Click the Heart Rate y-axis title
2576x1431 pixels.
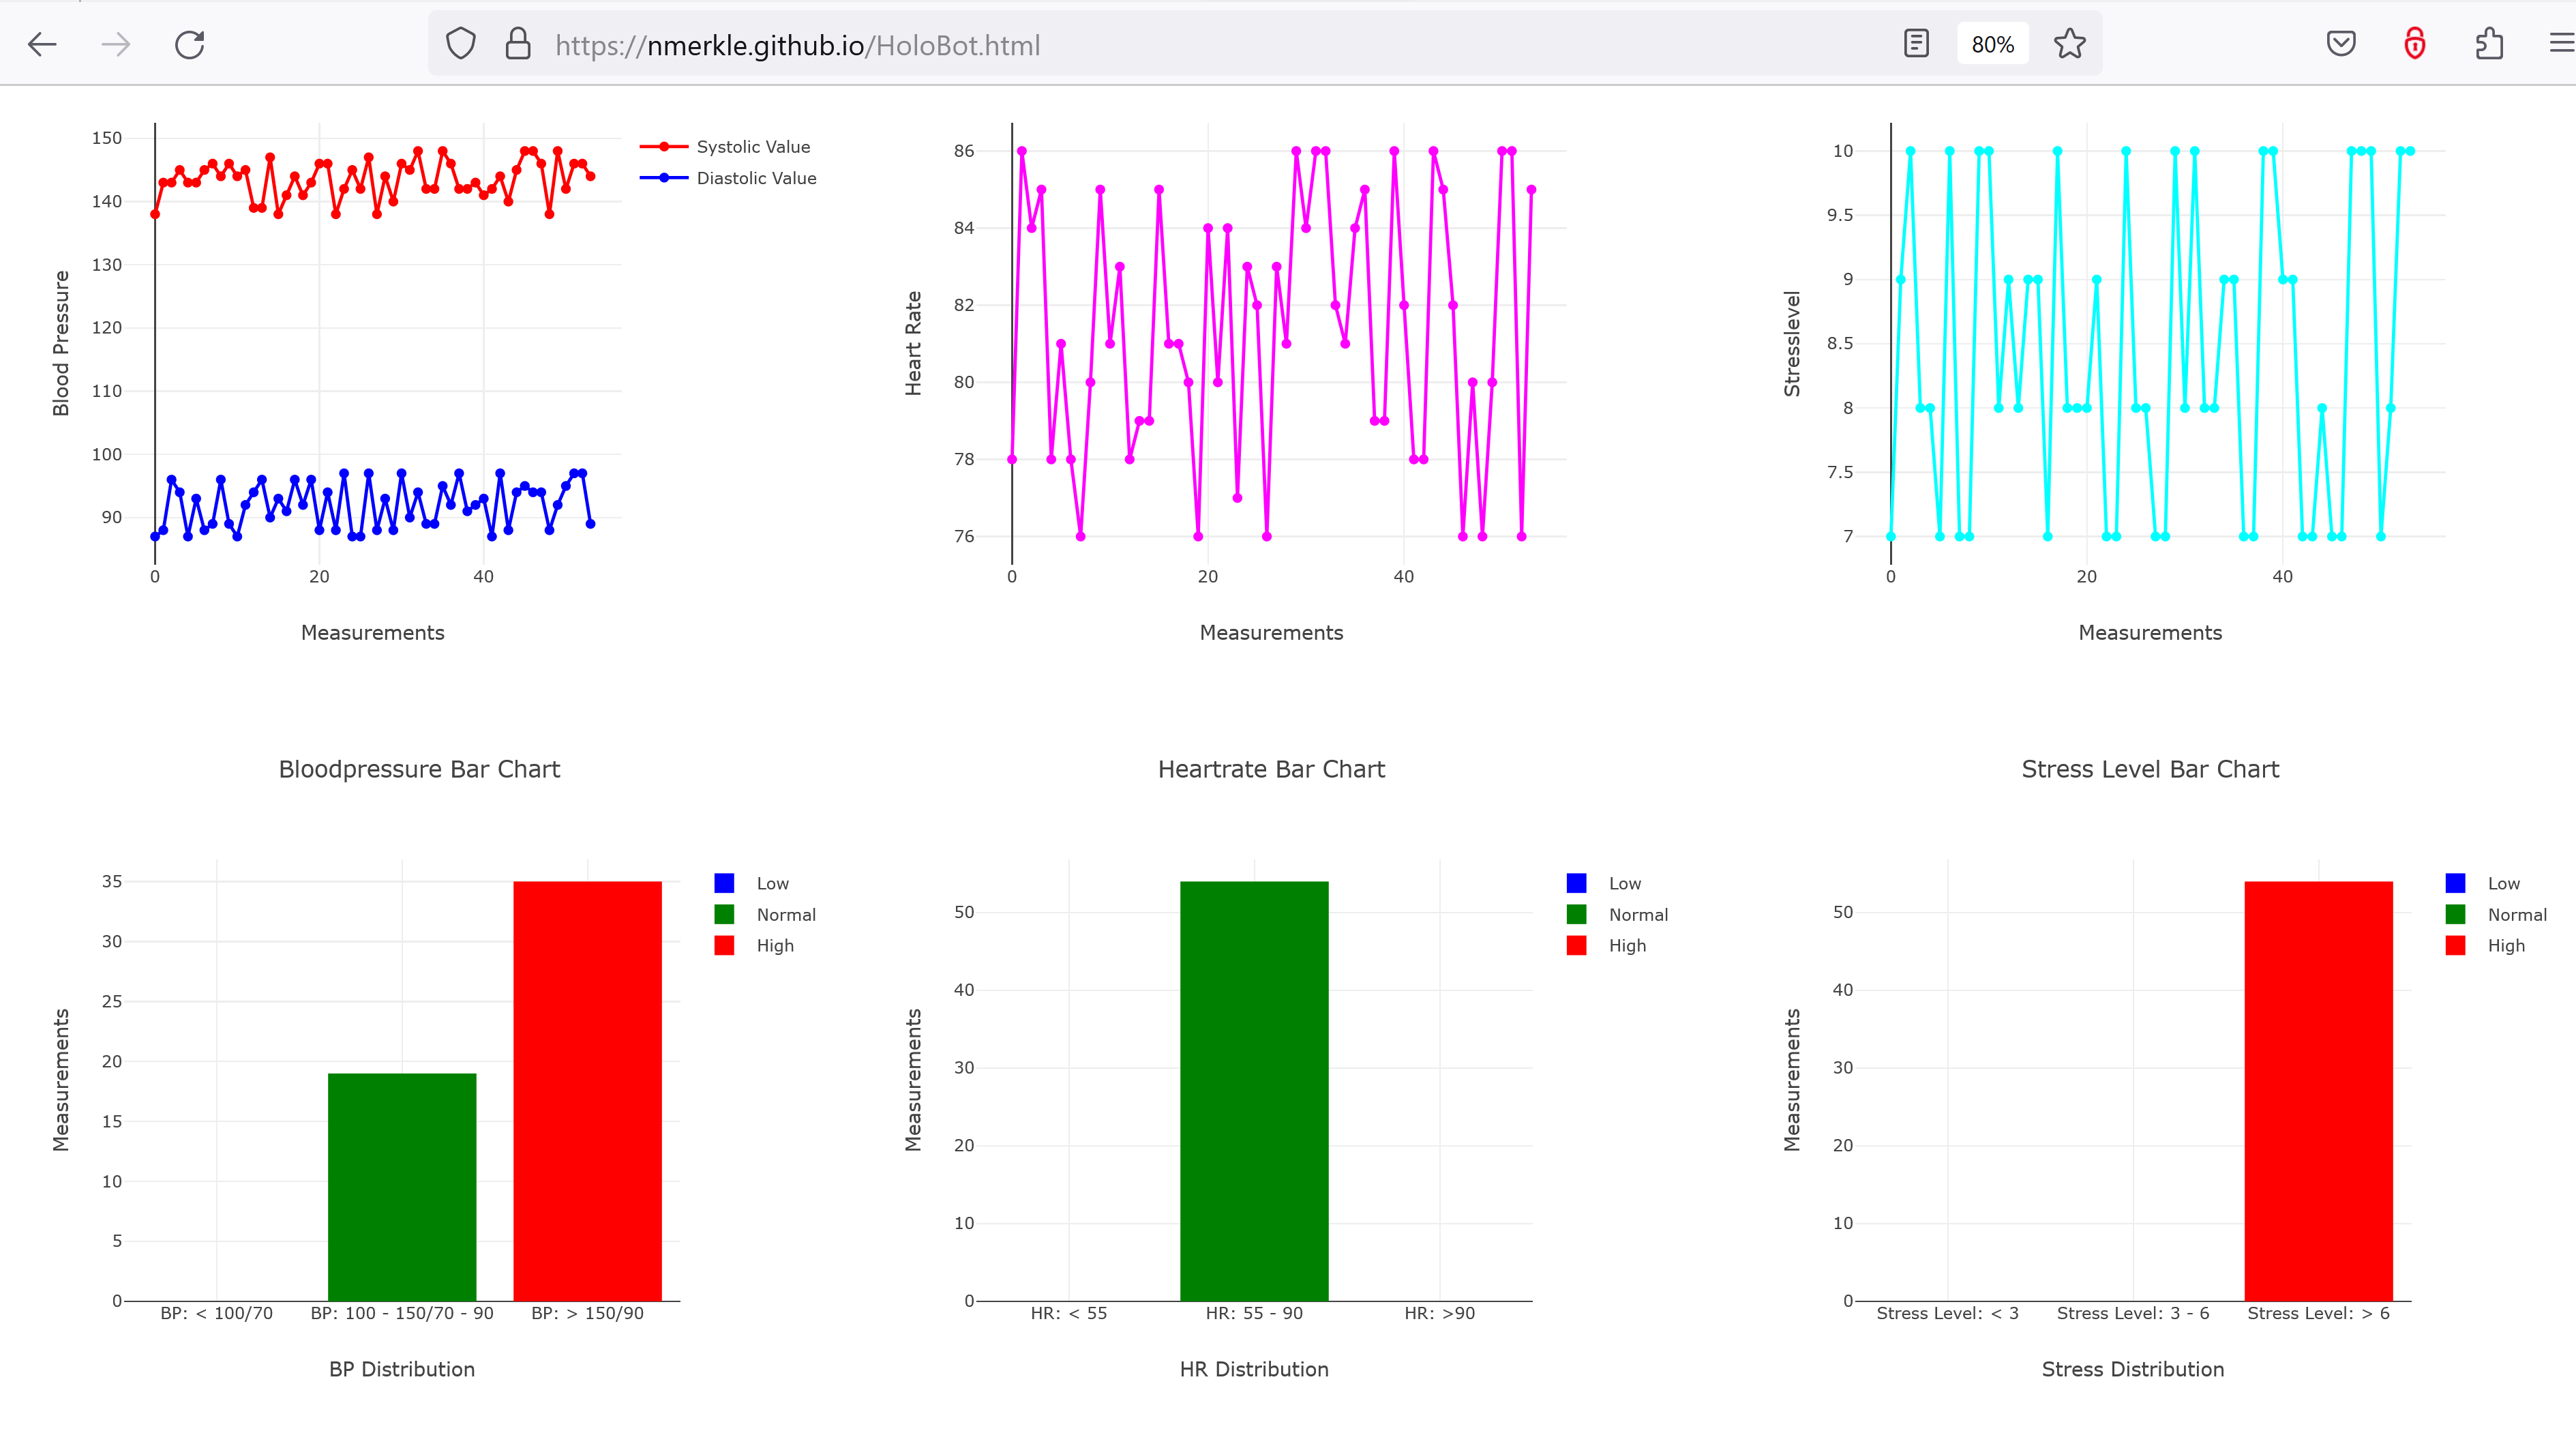tap(913, 343)
